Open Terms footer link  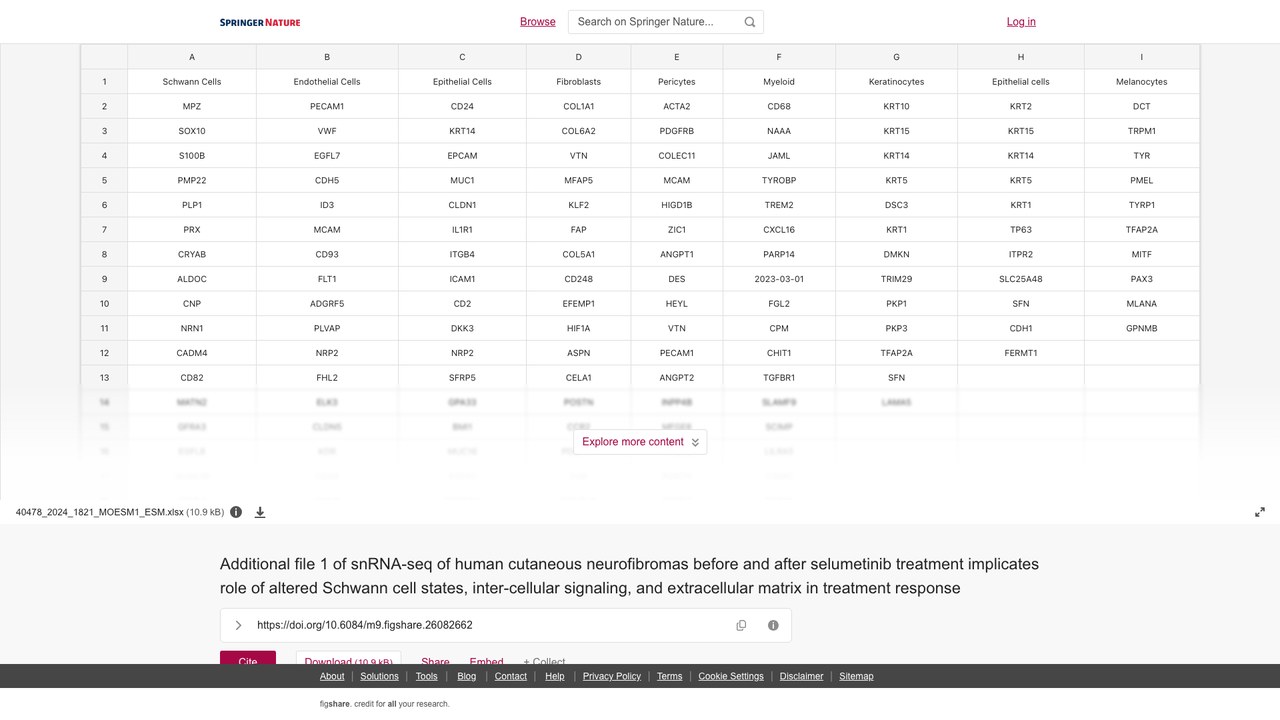pos(670,676)
